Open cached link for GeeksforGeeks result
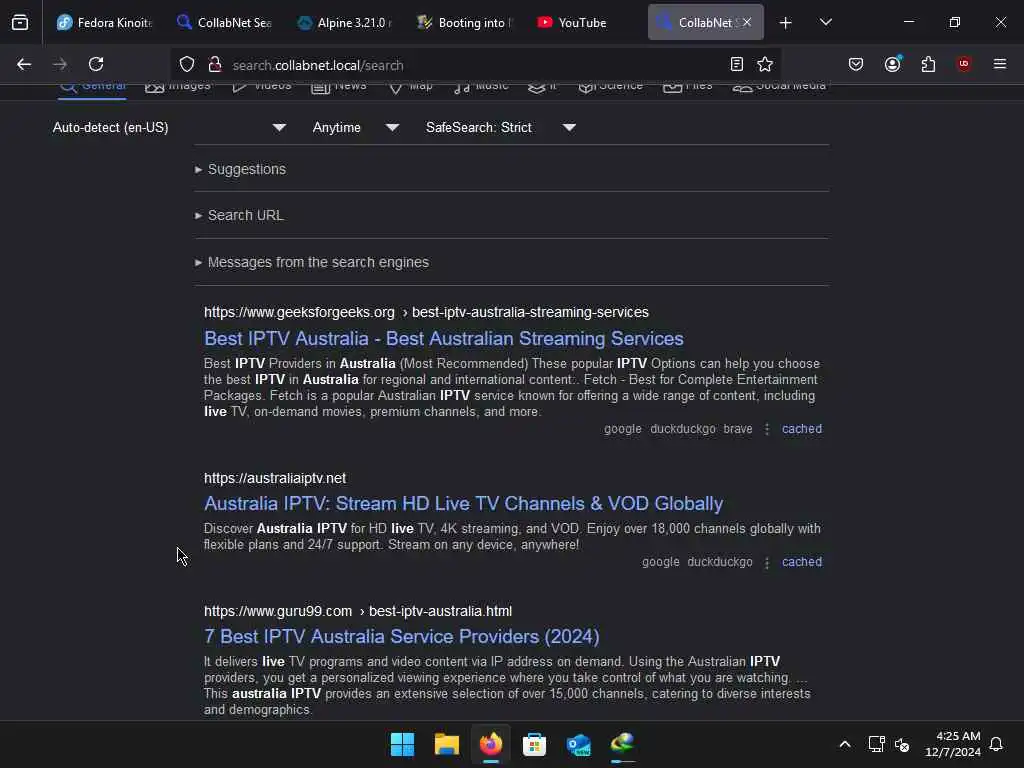This screenshot has width=1024, height=768. pyautogui.click(x=802, y=429)
